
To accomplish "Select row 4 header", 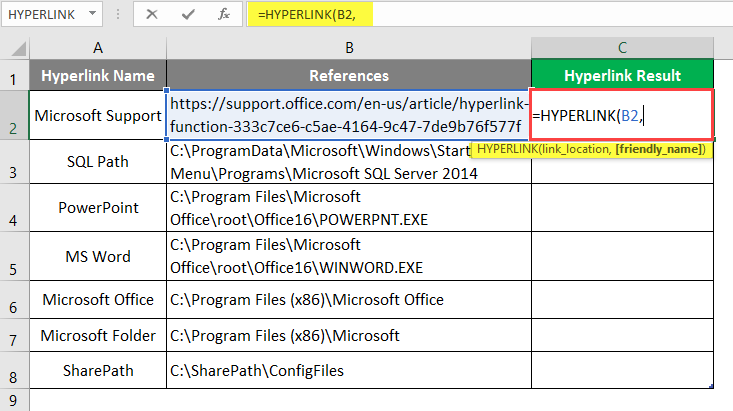I will [14, 208].
